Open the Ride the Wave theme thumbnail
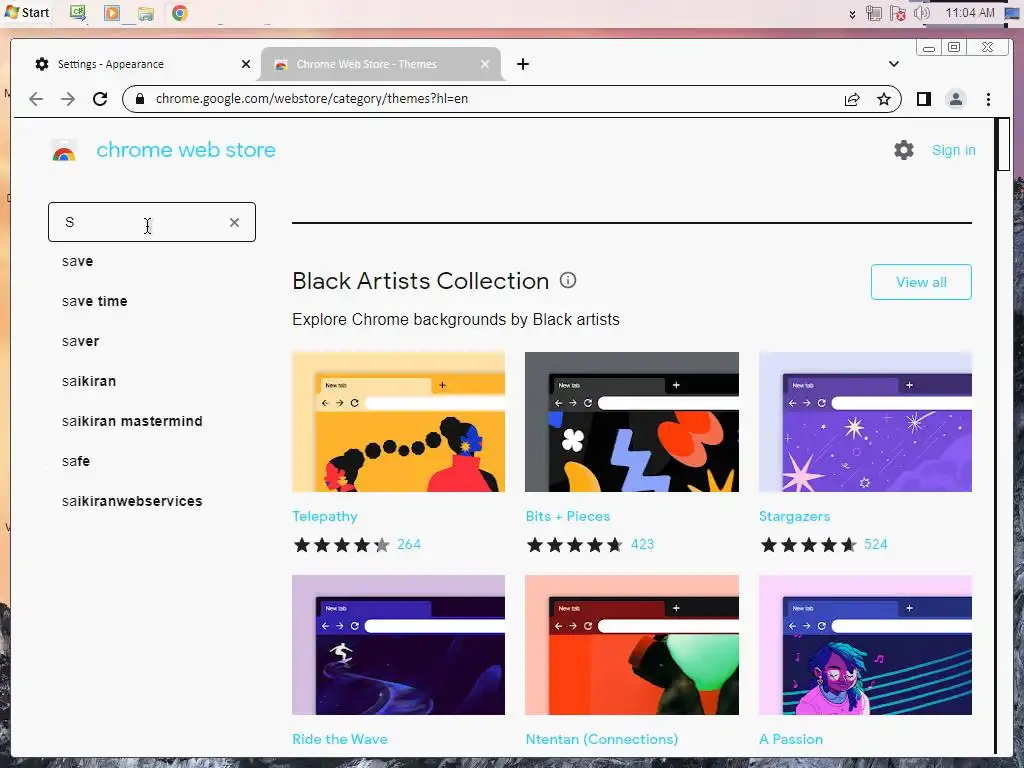The height and width of the screenshot is (768, 1024). point(398,645)
